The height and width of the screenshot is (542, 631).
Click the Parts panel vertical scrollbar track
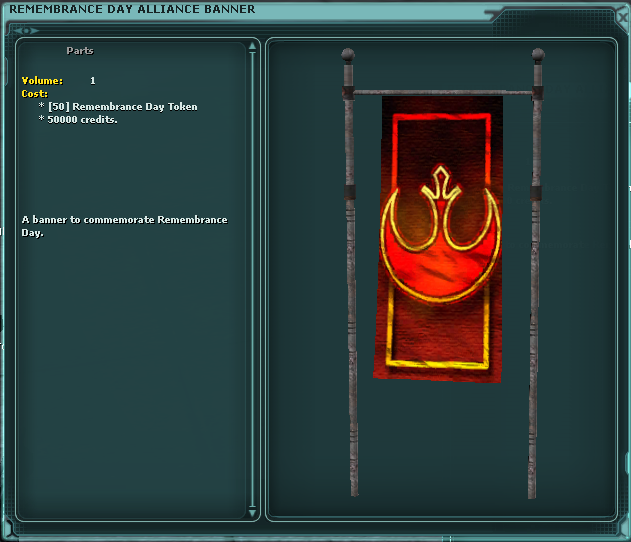point(253,280)
